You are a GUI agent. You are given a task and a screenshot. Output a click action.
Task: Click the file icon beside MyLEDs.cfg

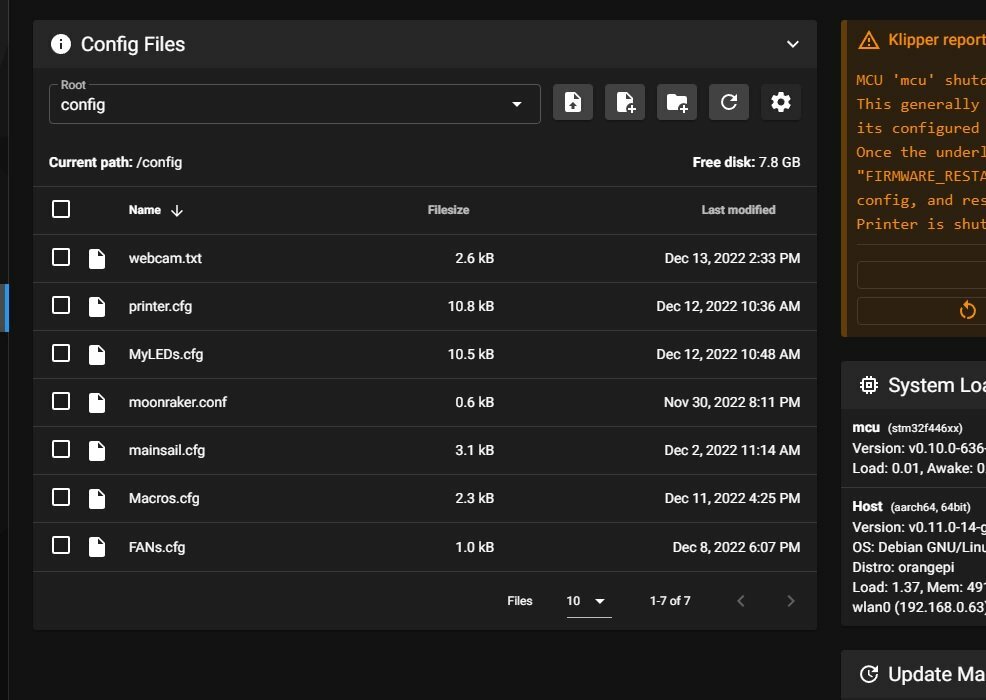coord(97,354)
